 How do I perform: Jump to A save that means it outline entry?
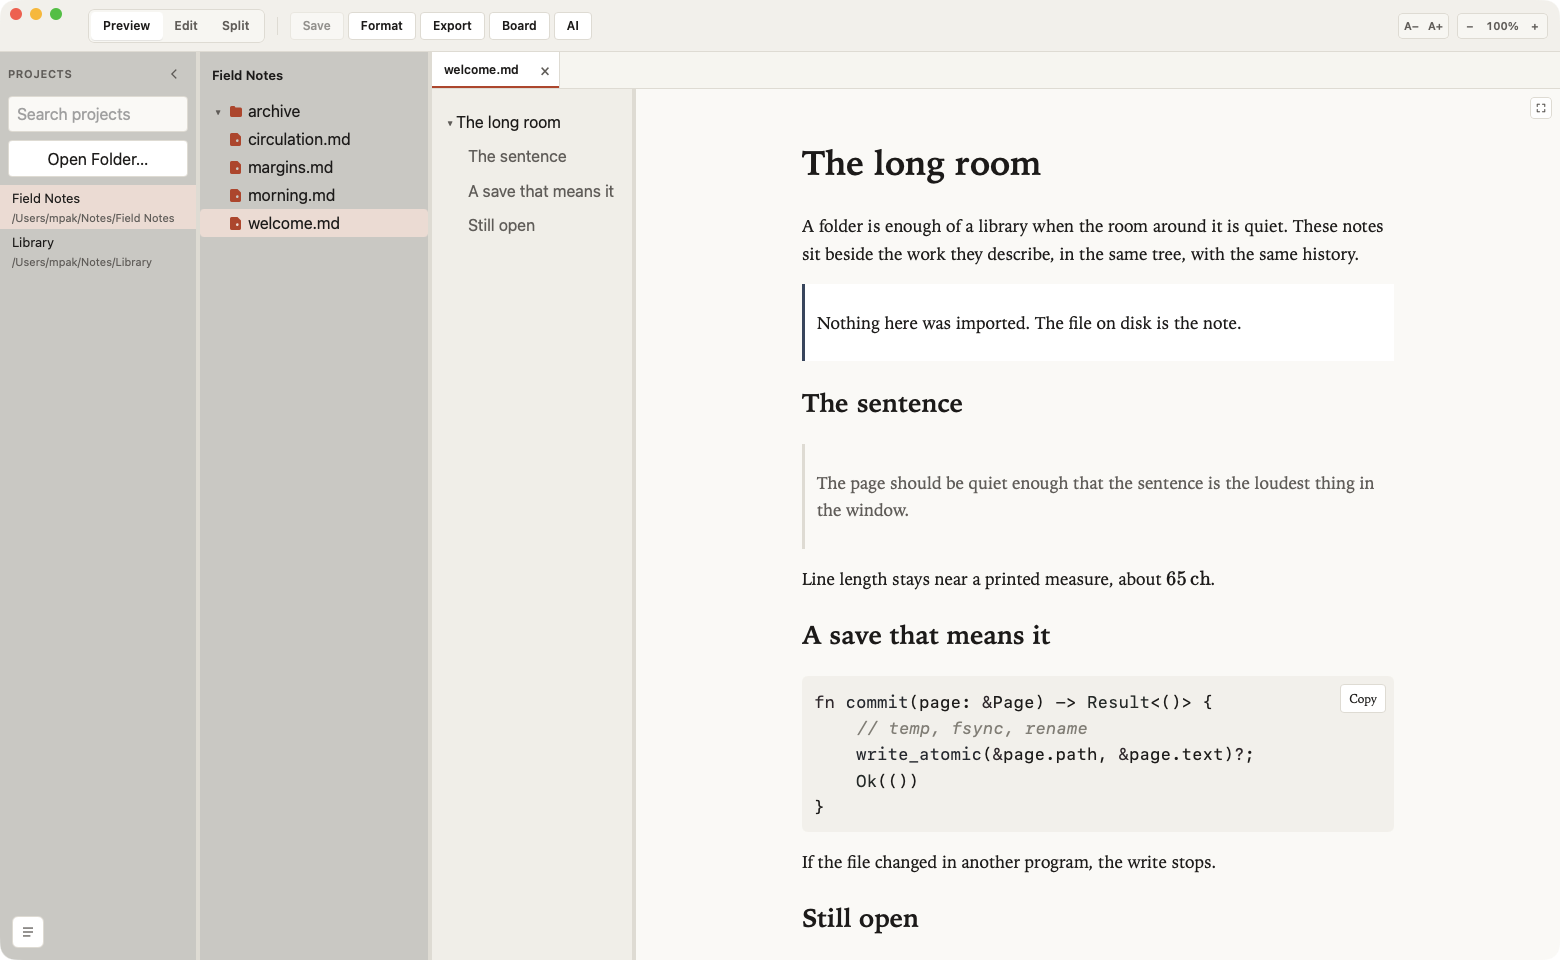(541, 192)
